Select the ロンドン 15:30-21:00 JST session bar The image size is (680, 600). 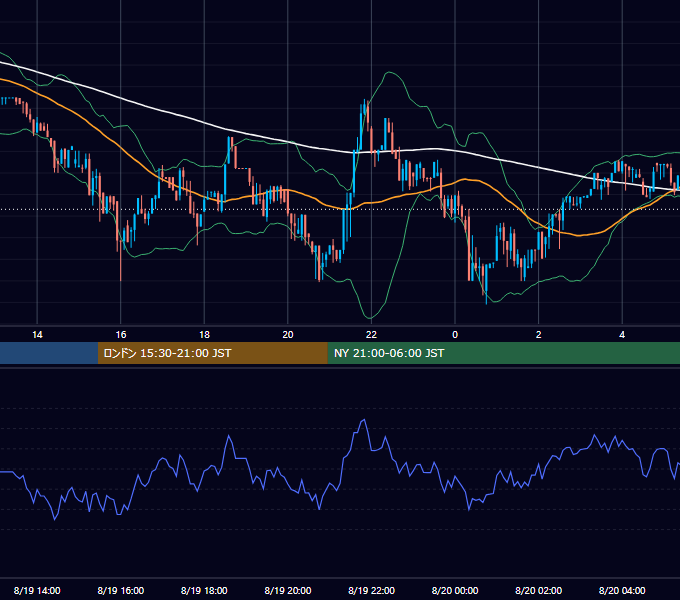click(212, 353)
